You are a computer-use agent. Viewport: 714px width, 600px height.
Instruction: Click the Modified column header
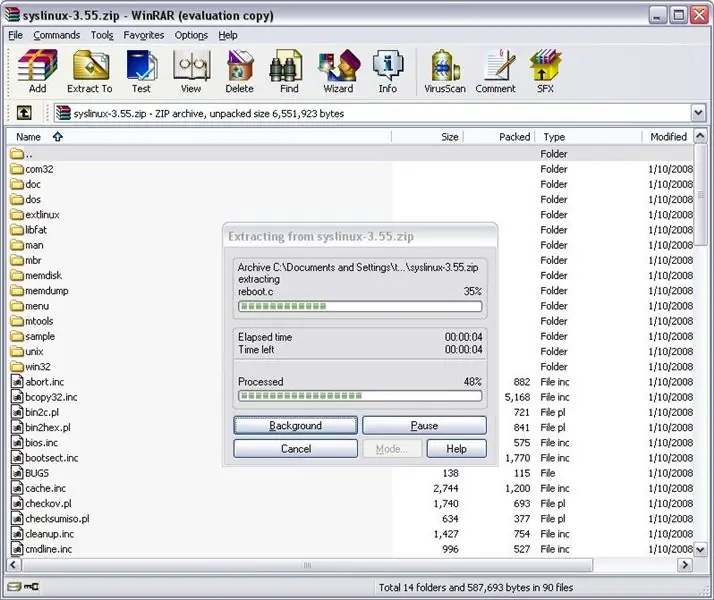click(668, 137)
